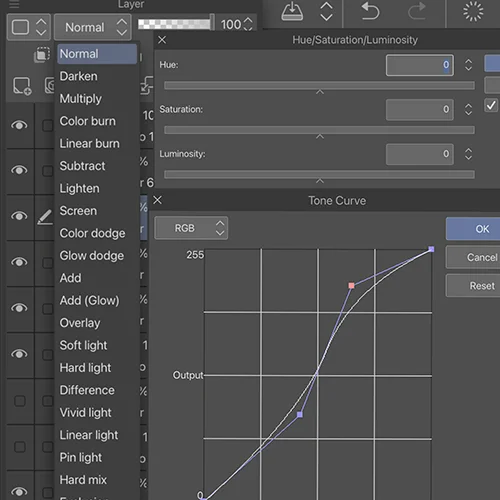The width and height of the screenshot is (500, 500).
Task: Select the Screen blending mode
Action: pyautogui.click(x=97, y=211)
